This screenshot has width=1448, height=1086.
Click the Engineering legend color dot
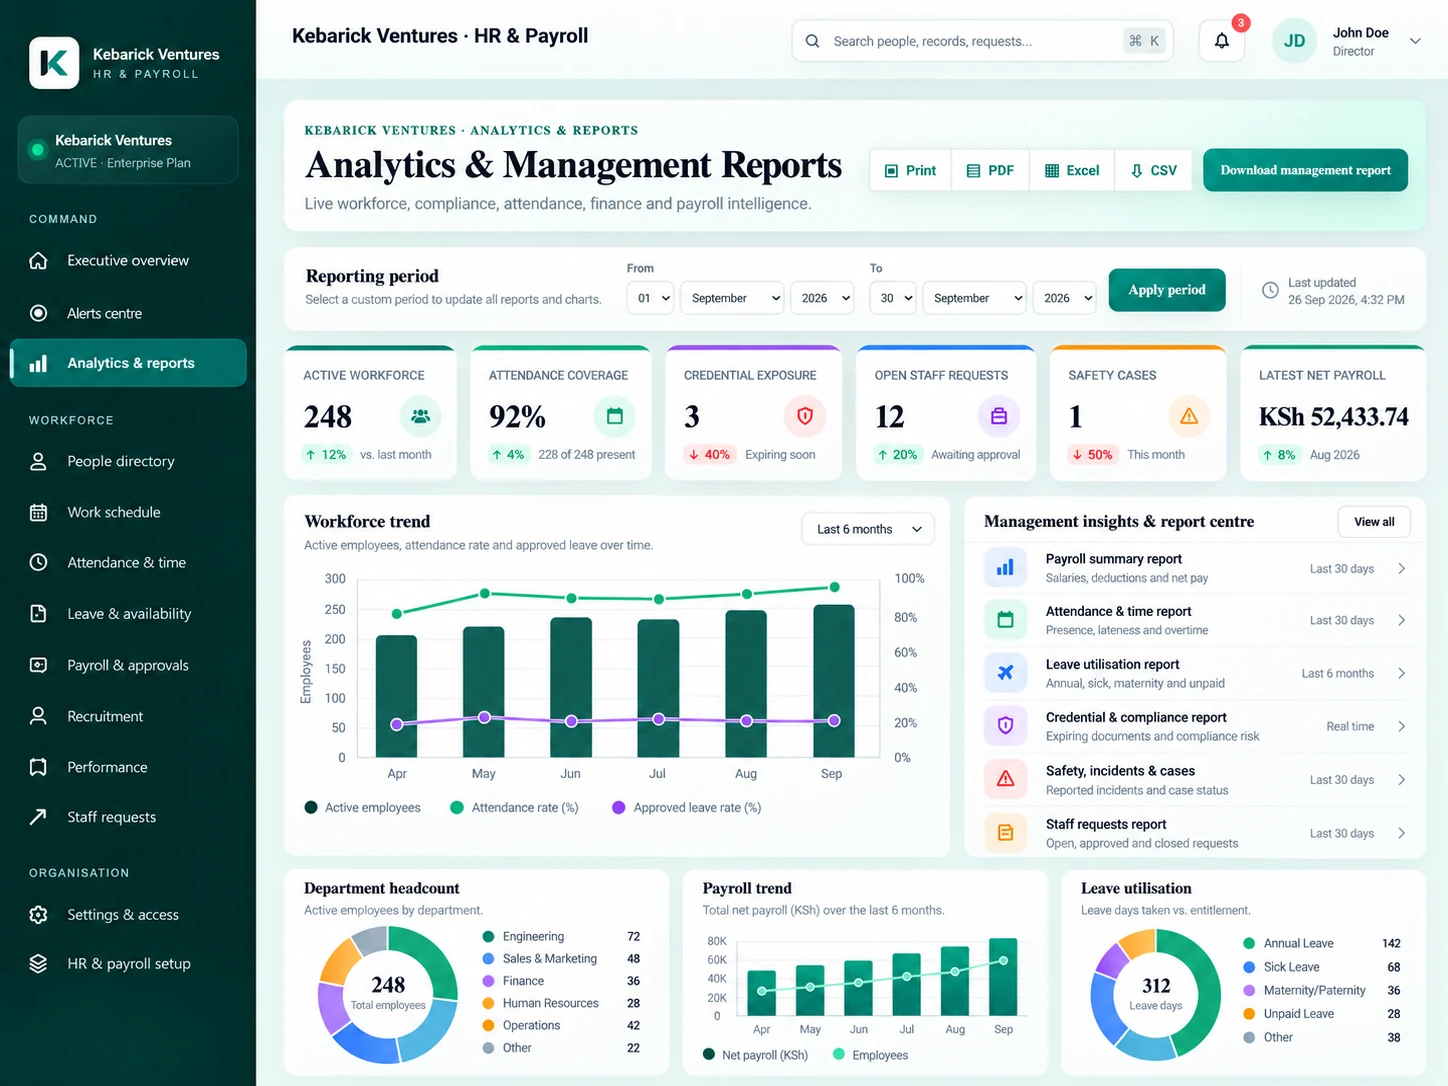coord(488,937)
